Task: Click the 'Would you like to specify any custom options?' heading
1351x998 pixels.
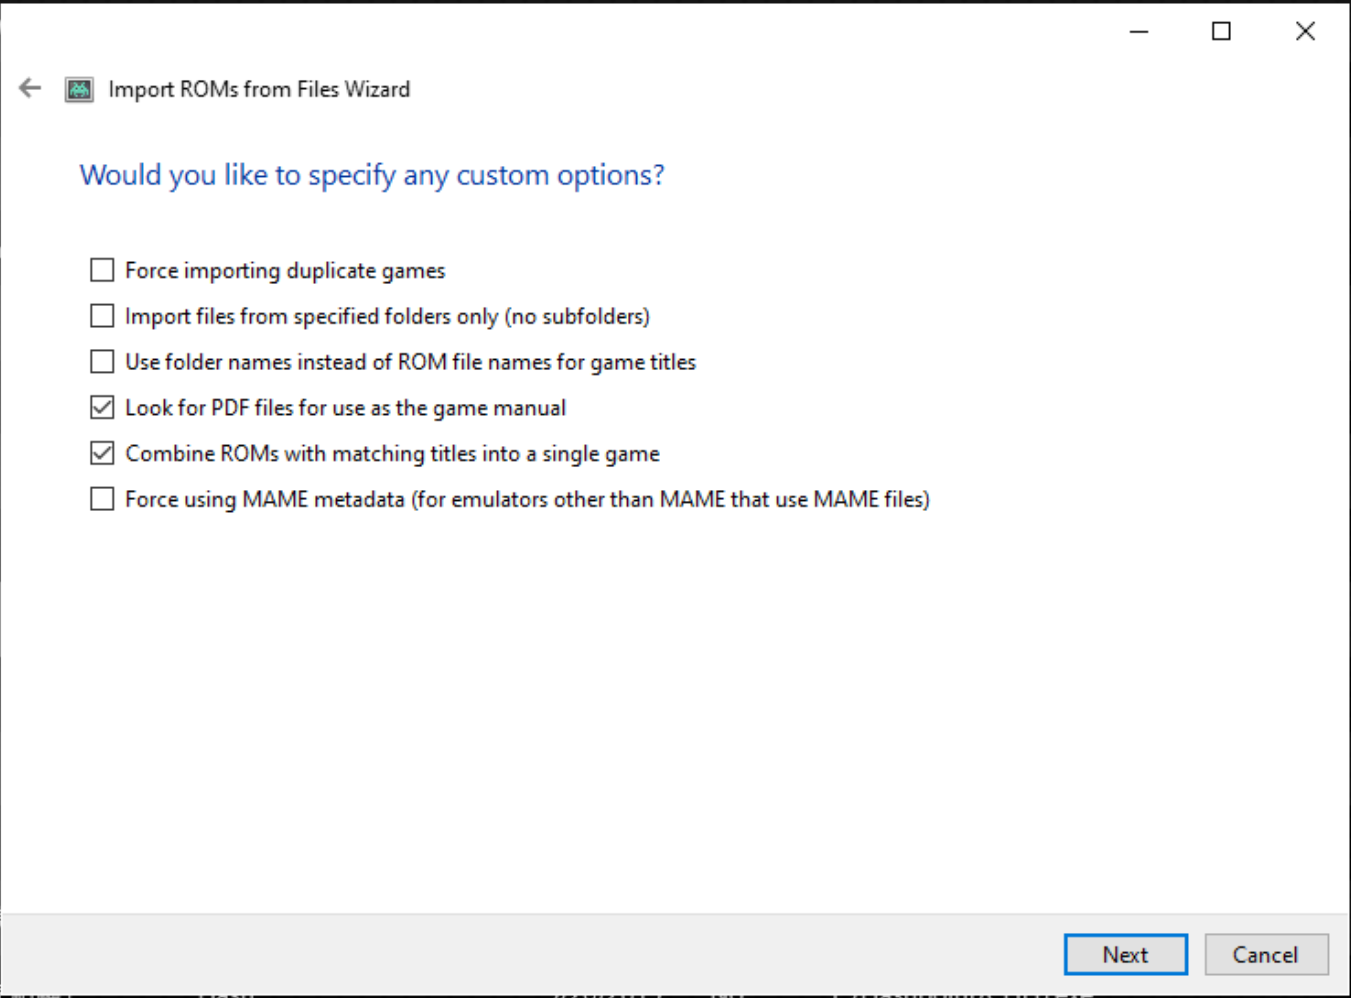Action: tap(372, 175)
